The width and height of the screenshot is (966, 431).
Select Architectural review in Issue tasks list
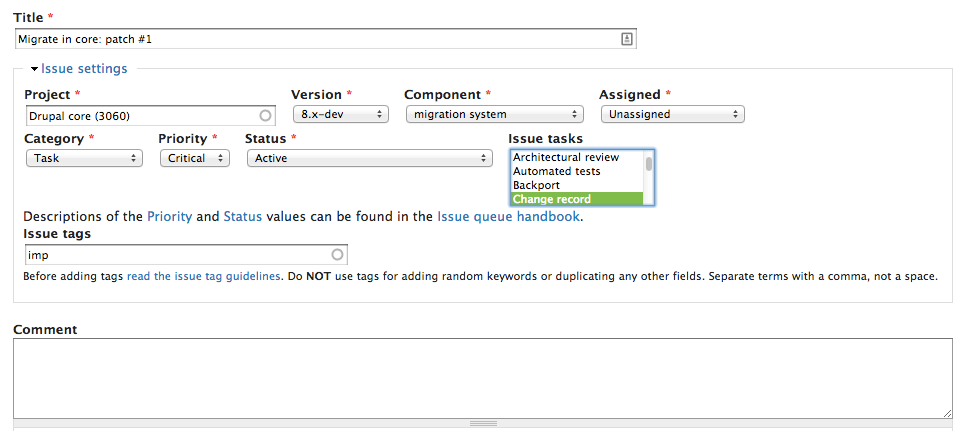pyautogui.click(x=577, y=158)
